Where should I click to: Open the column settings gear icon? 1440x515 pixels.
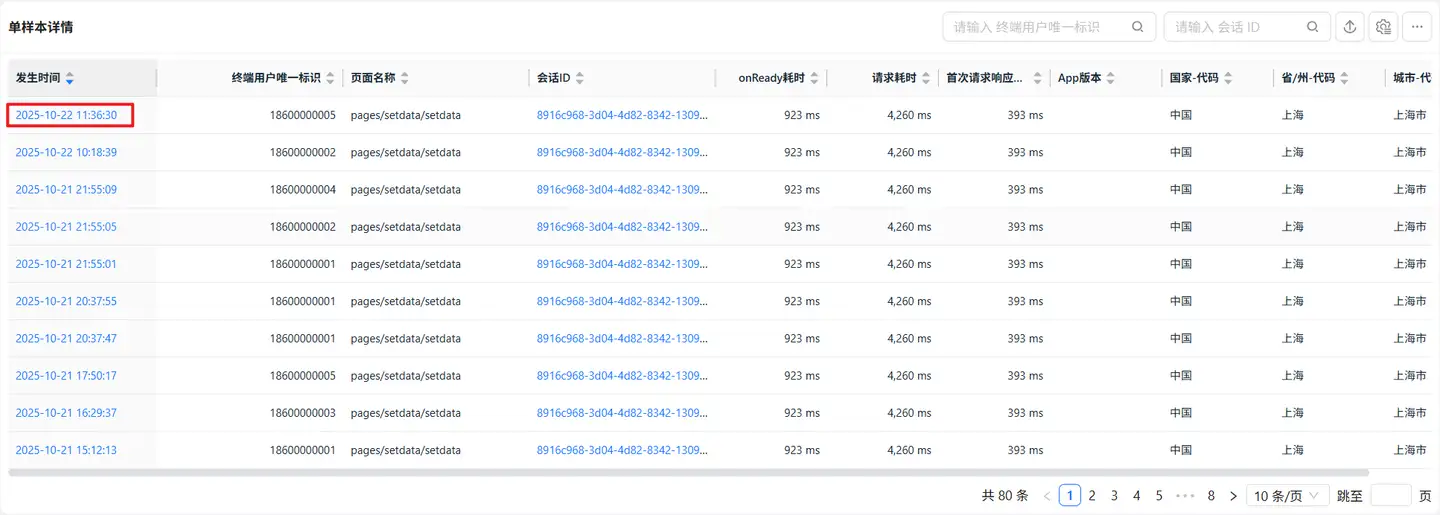click(x=1384, y=27)
